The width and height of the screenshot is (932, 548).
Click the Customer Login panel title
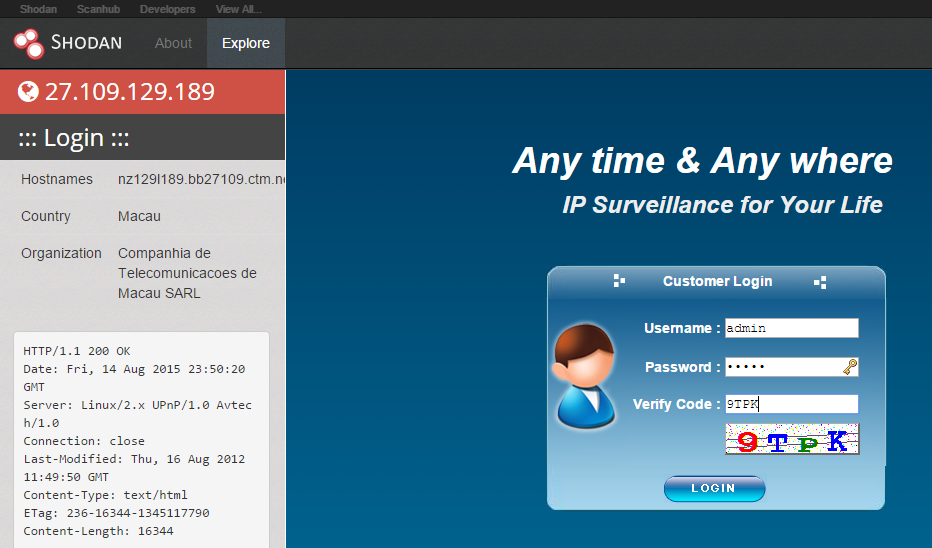pyautogui.click(x=717, y=281)
